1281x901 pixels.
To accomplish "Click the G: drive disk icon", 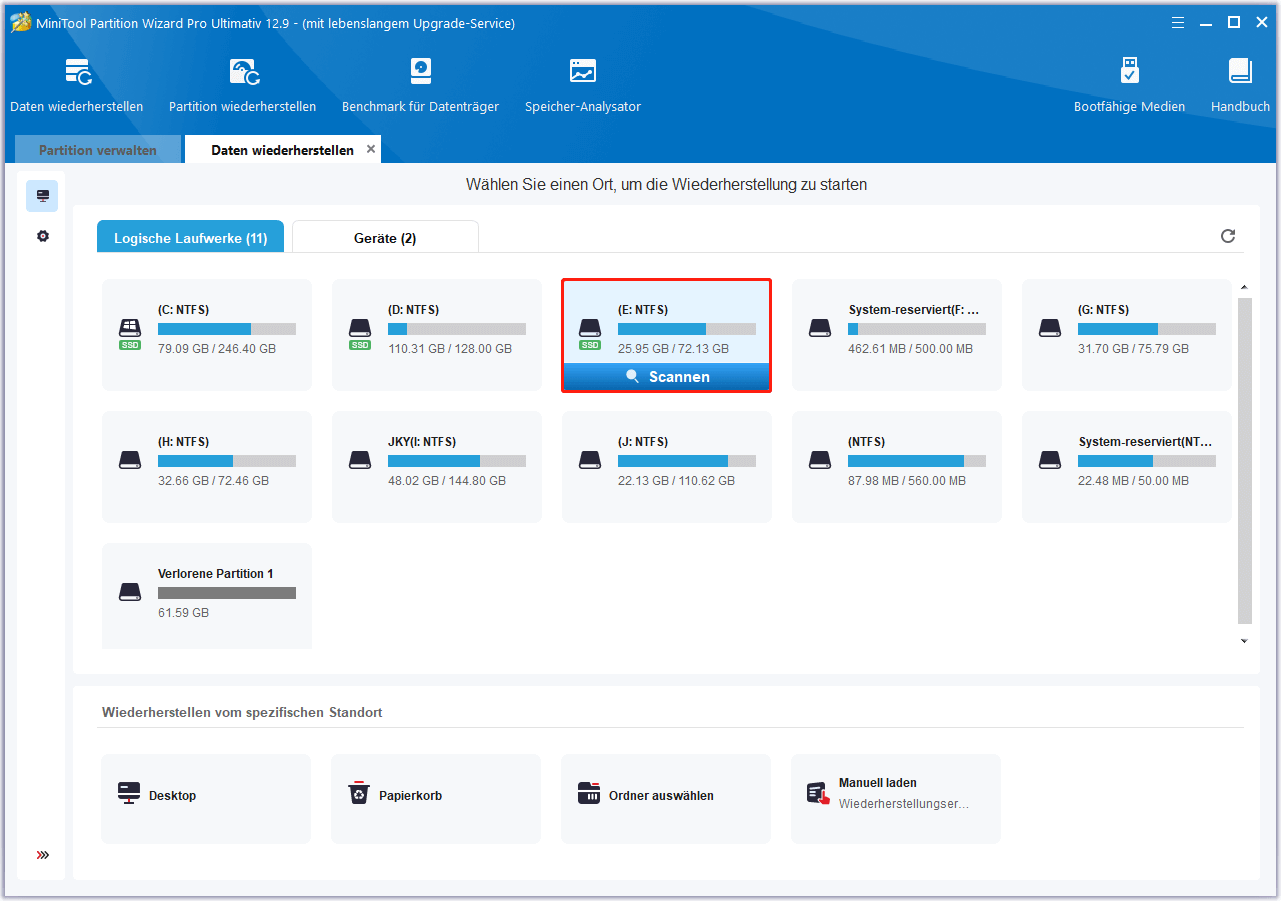I will (1050, 328).
